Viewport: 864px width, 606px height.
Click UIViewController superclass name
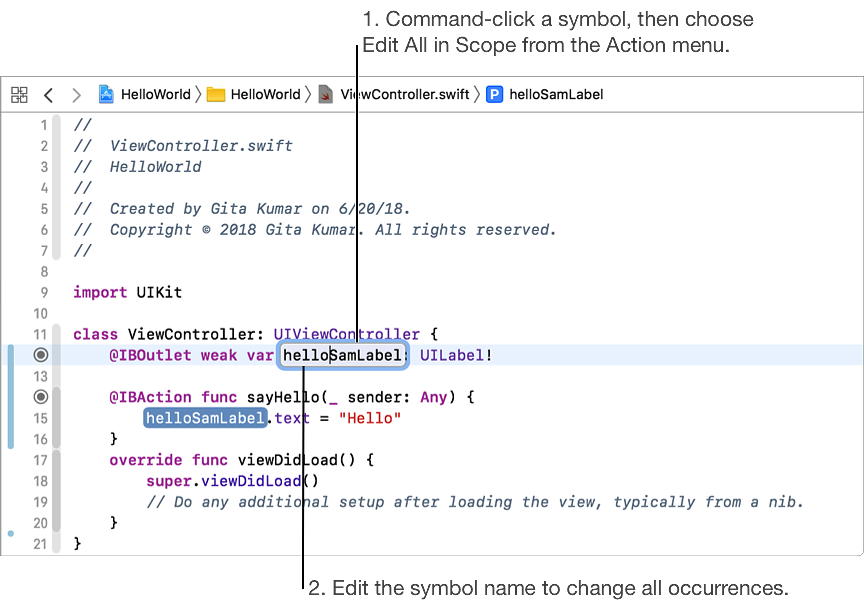[x=347, y=334]
